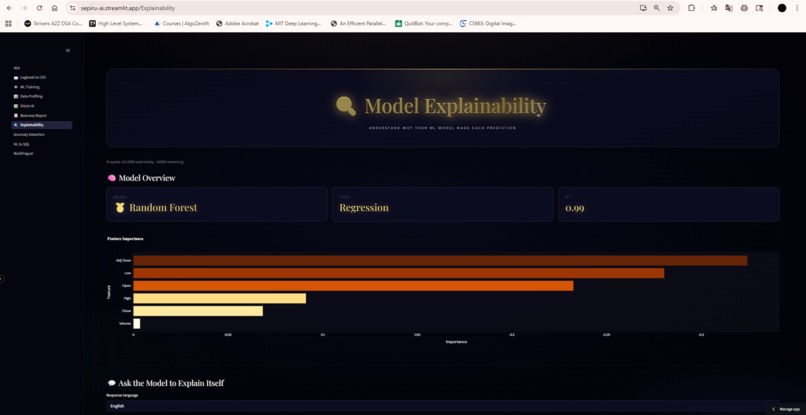Open the Response language dropdown showing English
The width and height of the screenshot is (806, 415).
coord(443,406)
